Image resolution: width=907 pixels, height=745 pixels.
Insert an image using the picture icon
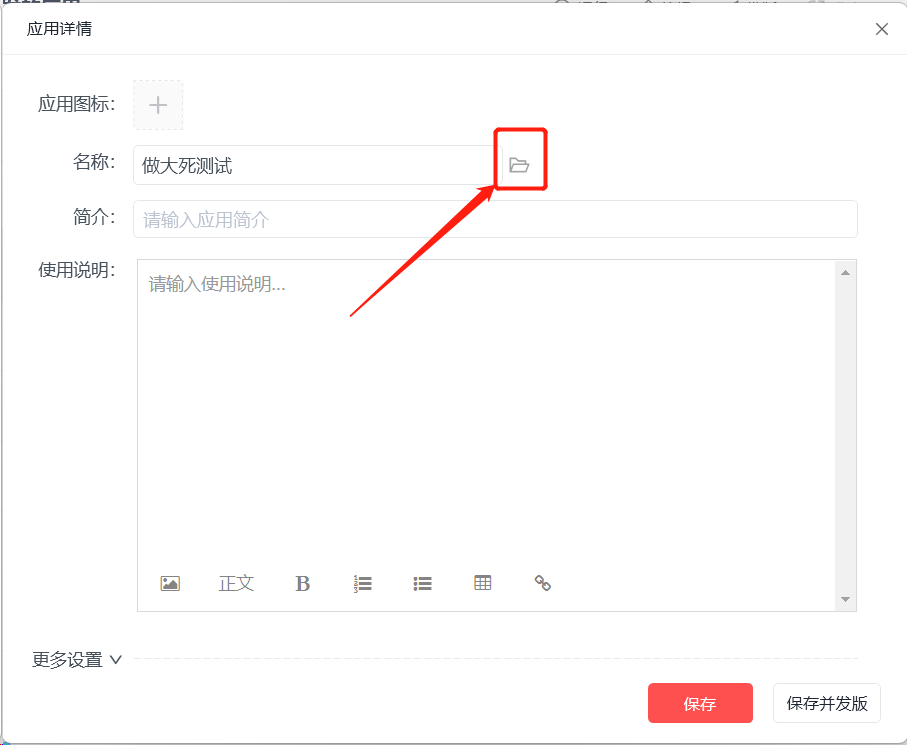[x=170, y=584]
